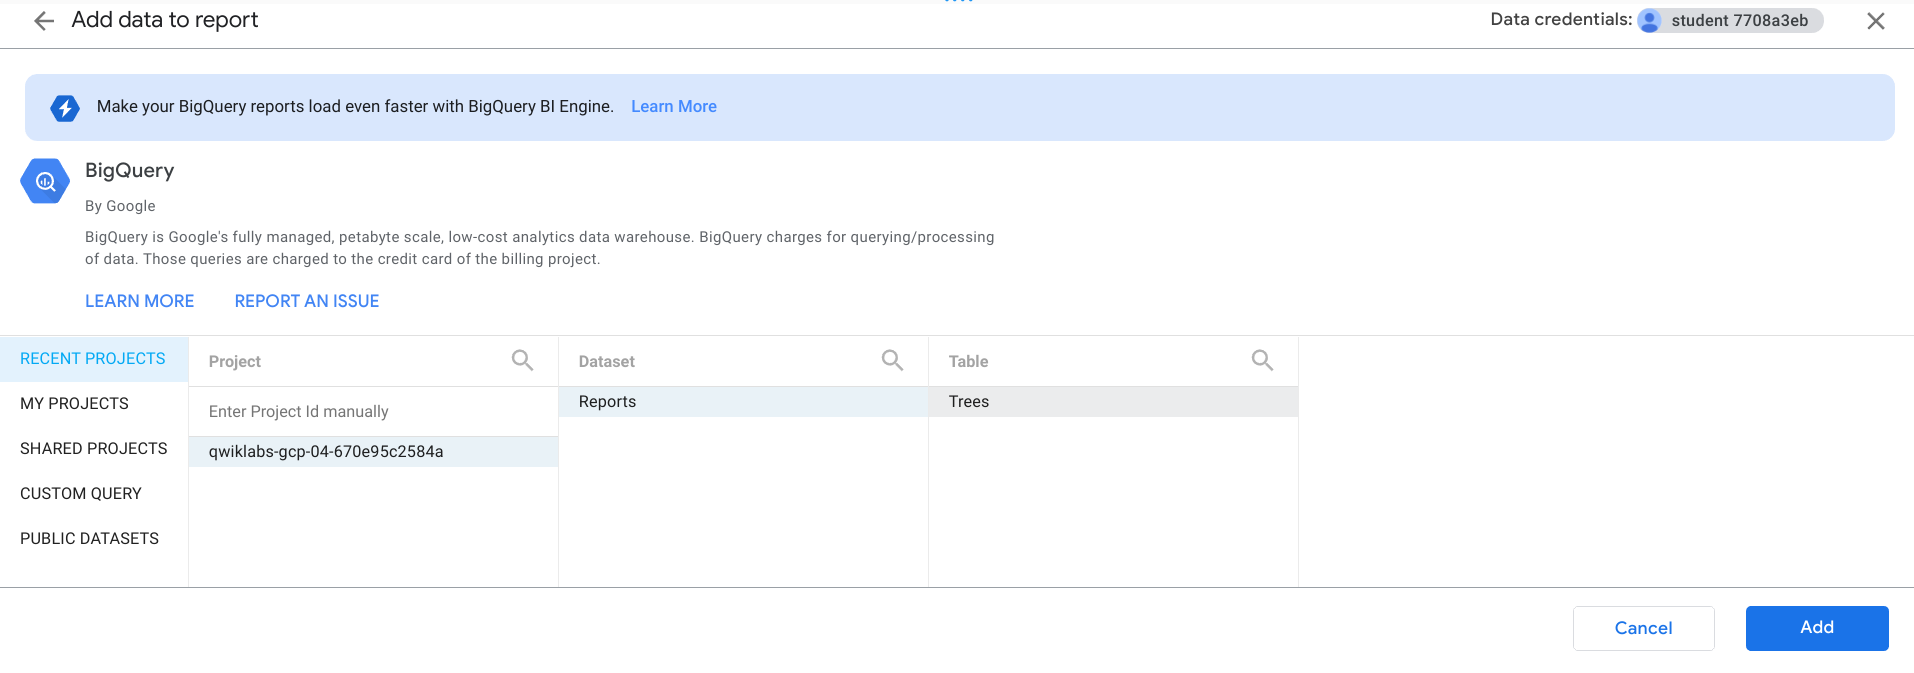This screenshot has height=673, width=1914.
Task: Click the BigQuery connector hexagon icon
Action: 45,181
